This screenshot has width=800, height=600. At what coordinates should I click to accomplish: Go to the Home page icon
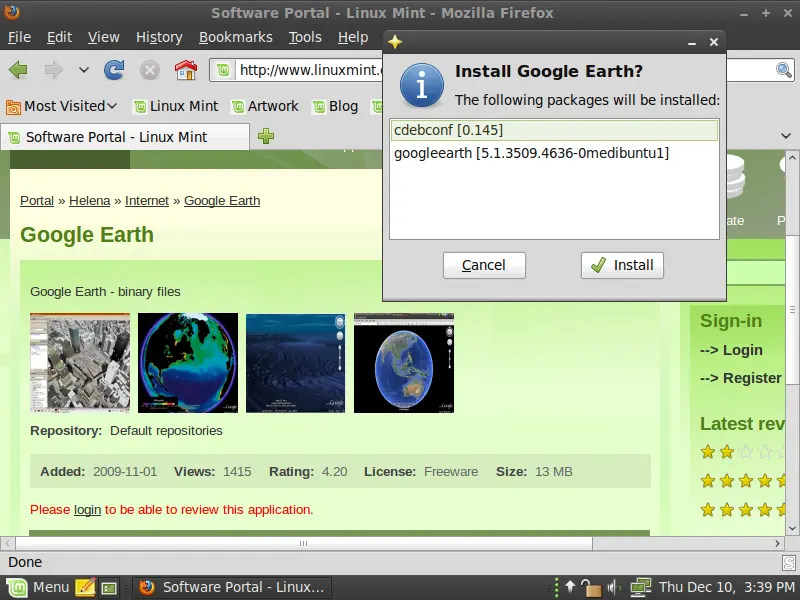tap(186, 70)
